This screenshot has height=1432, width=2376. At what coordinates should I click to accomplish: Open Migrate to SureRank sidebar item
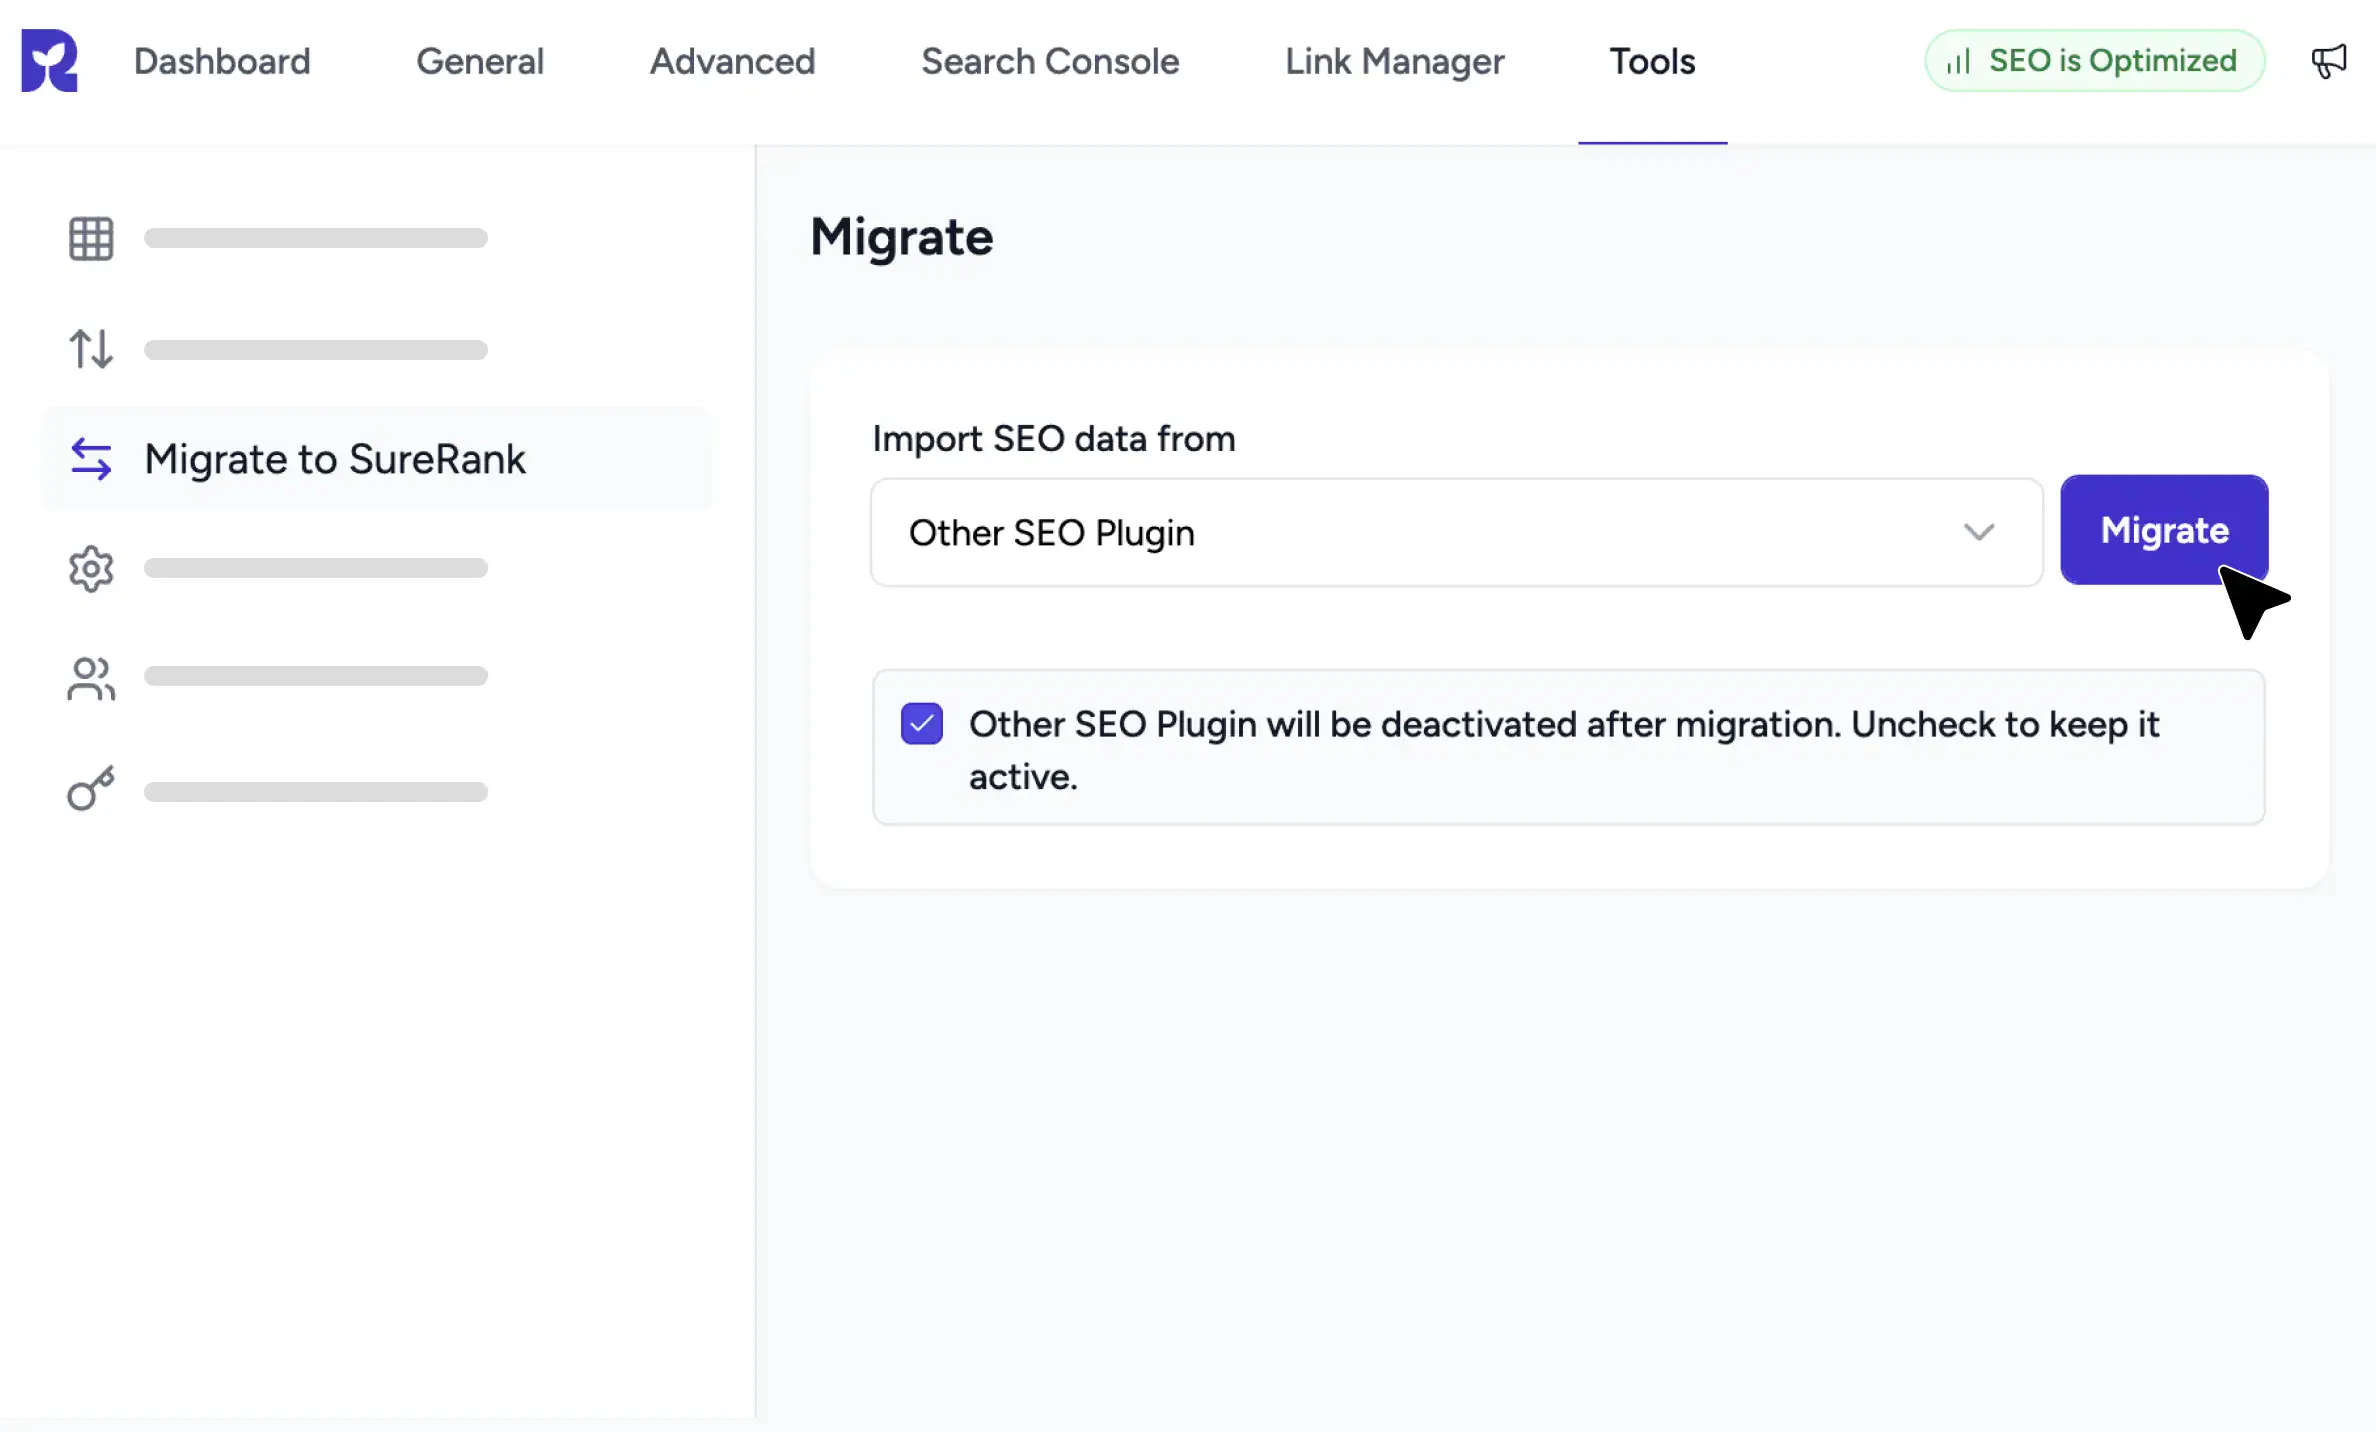pyautogui.click(x=377, y=459)
